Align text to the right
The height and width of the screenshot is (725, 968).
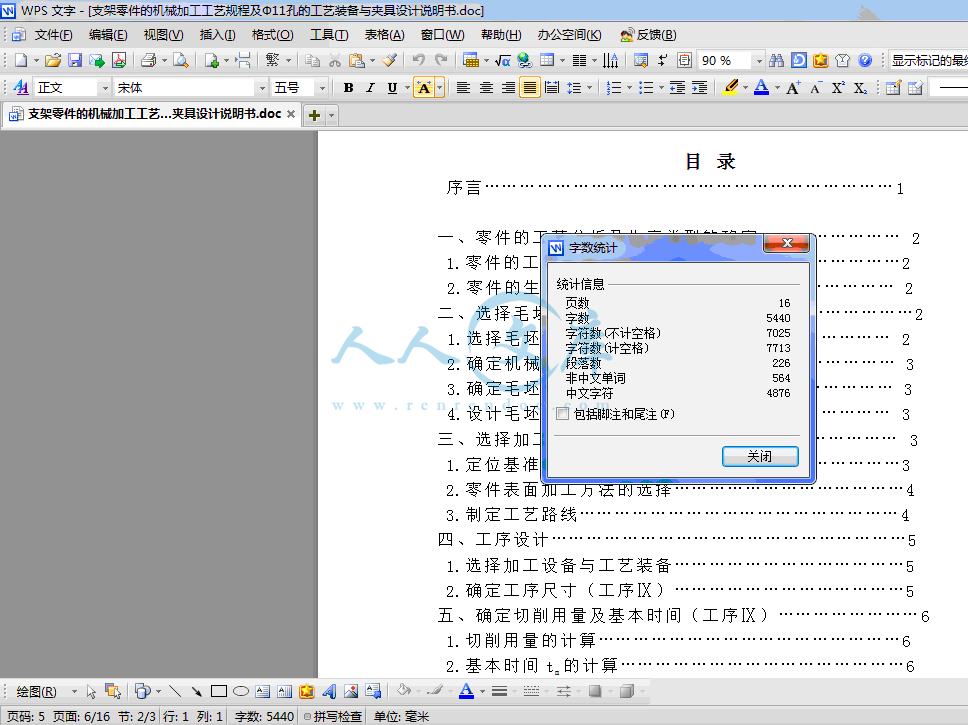coord(508,88)
